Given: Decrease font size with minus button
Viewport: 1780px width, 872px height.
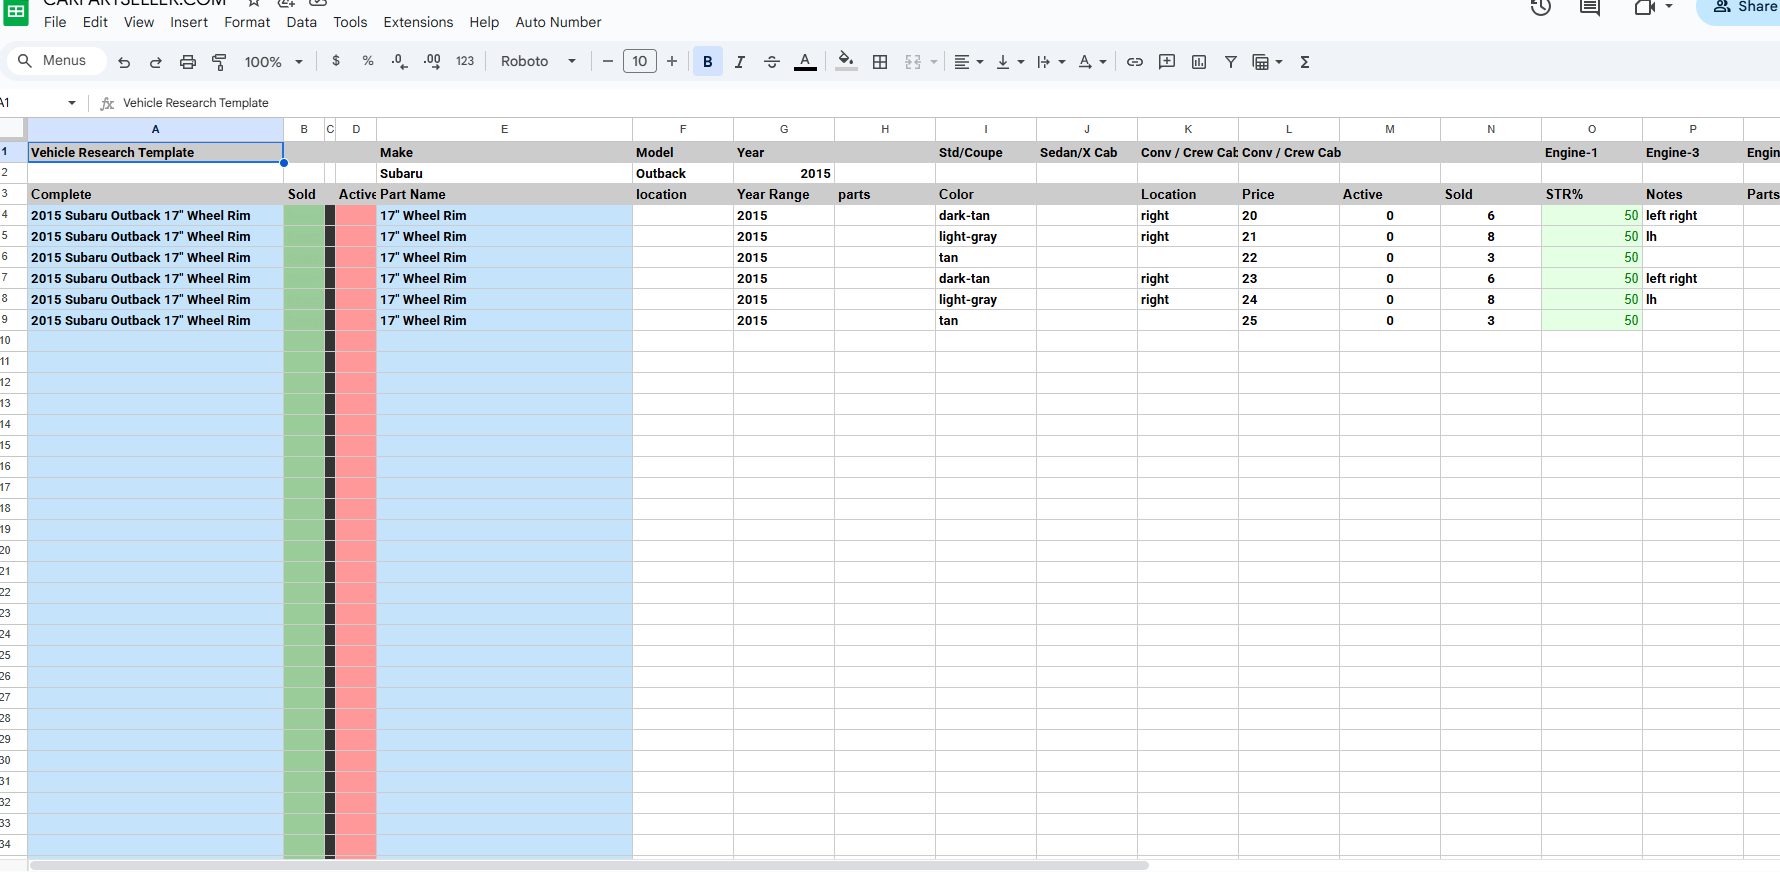Looking at the screenshot, I should 608,61.
